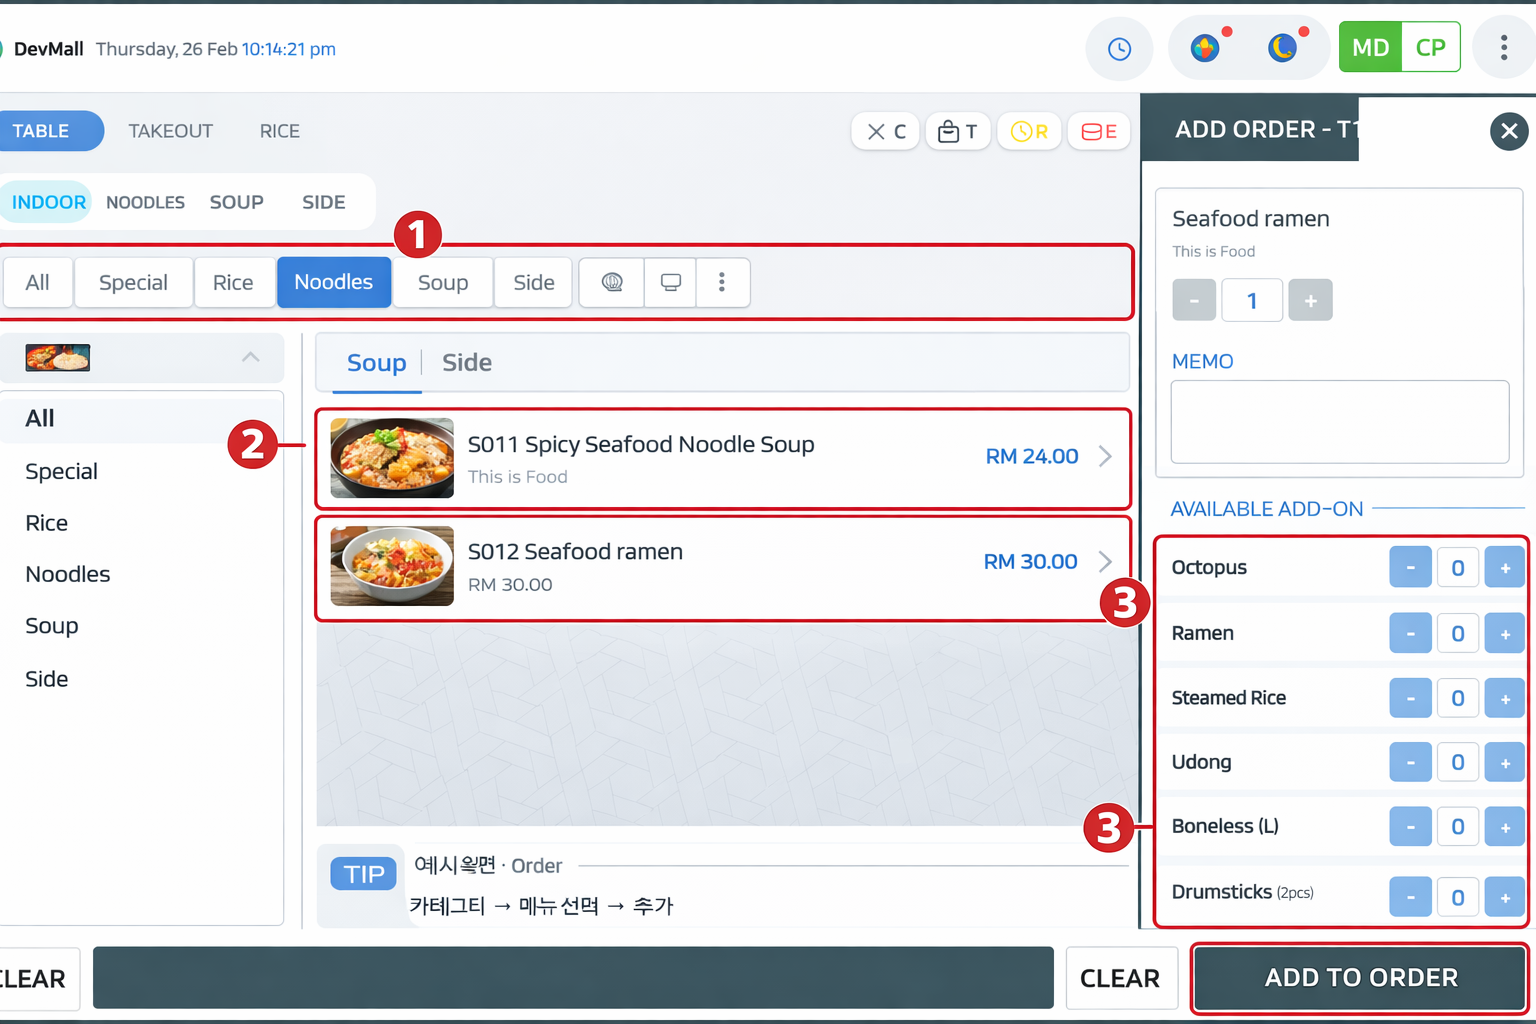Collapse the category image panel chevron
The width and height of the screenshot is (1536, 1024).
(250, 357)
